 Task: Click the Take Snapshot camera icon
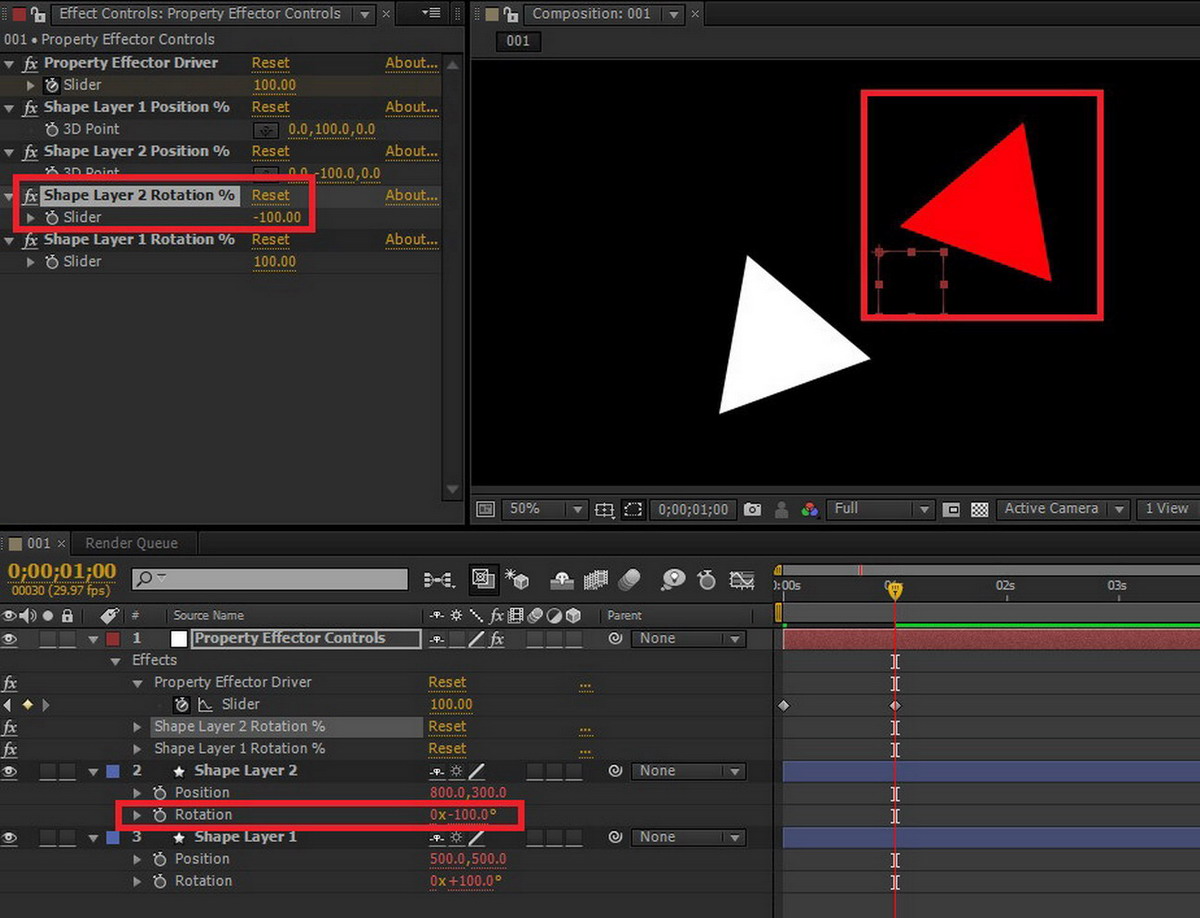pos(752,509)
